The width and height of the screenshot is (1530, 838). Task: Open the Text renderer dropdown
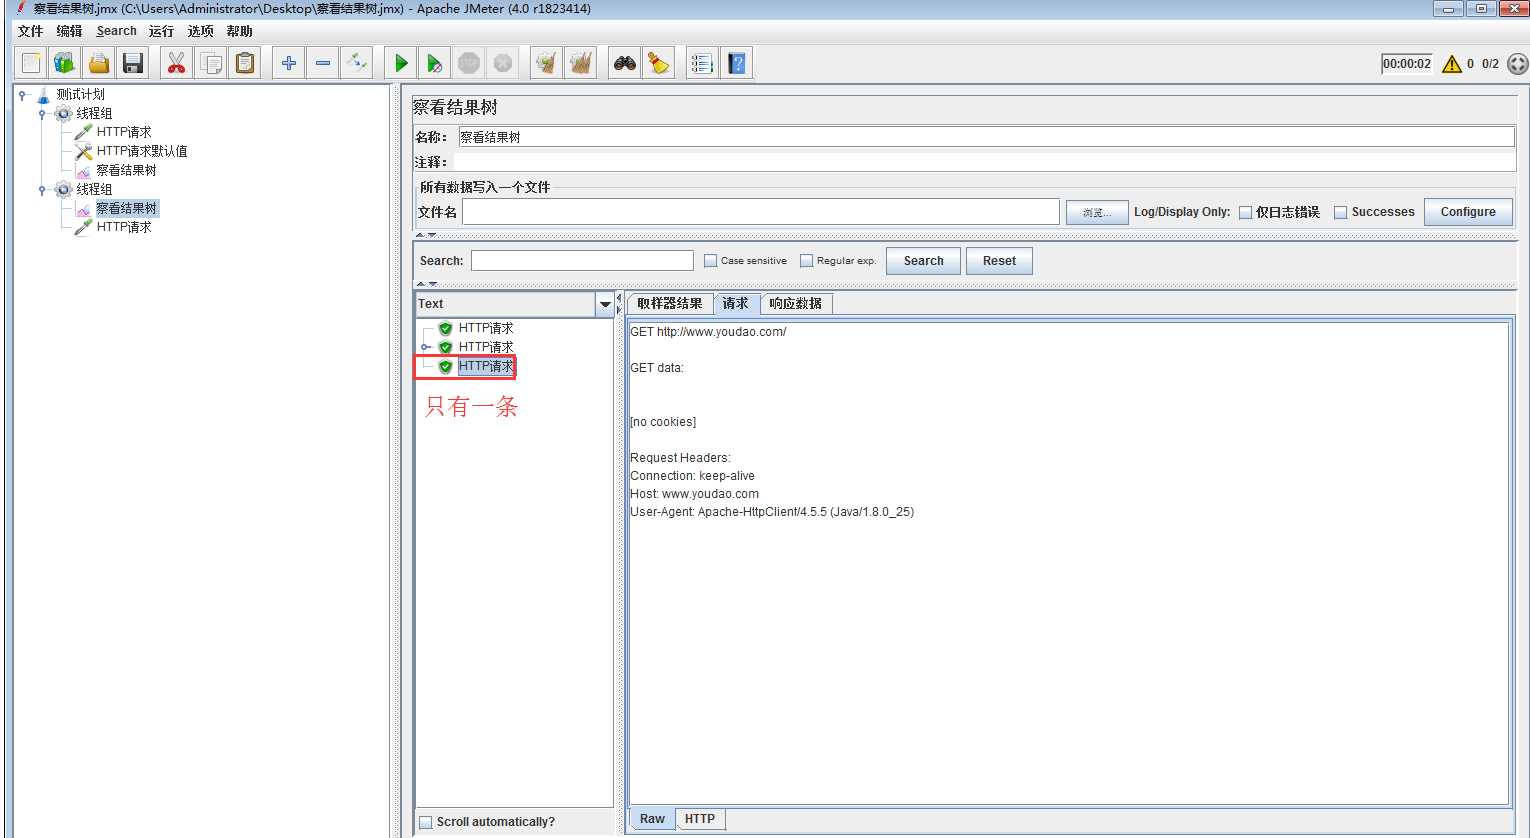pos(605,304)
